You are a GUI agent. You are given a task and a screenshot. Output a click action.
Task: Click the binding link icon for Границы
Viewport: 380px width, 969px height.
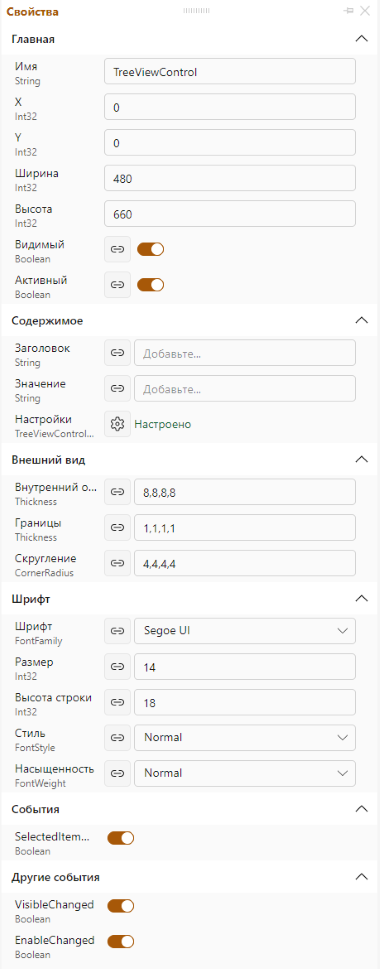click(117, 528)
